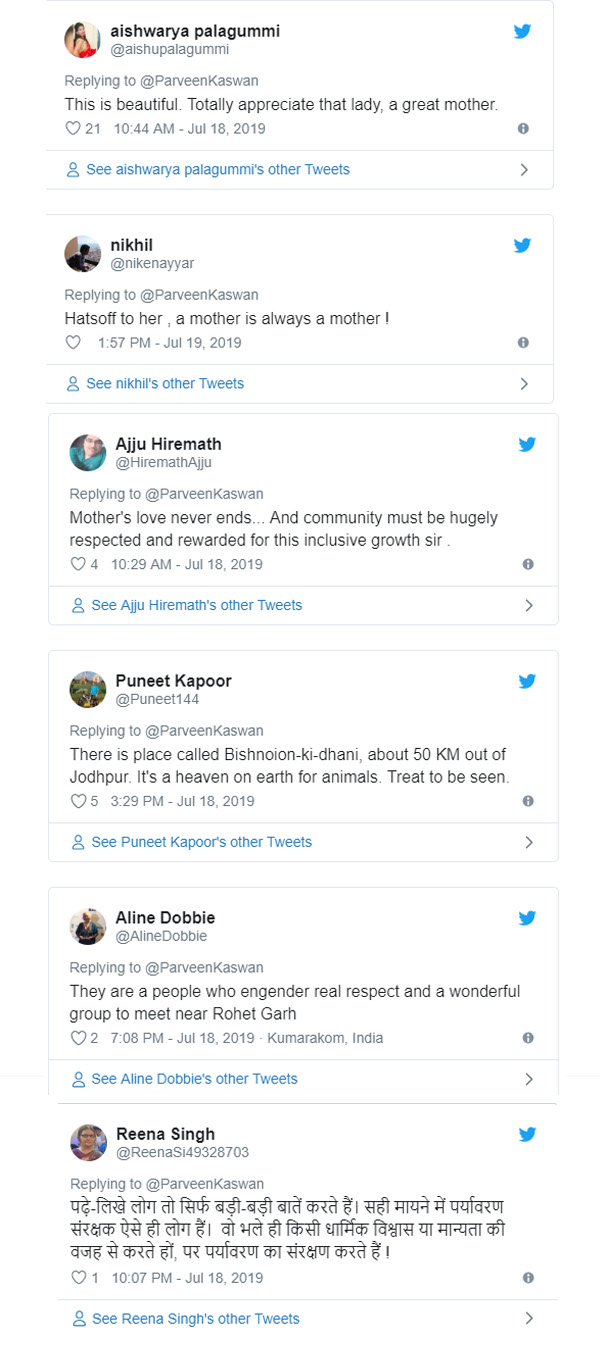
Task: Open timestamp 10:07 PM - Jul 18, 2019
Action: coord(187,1278)
